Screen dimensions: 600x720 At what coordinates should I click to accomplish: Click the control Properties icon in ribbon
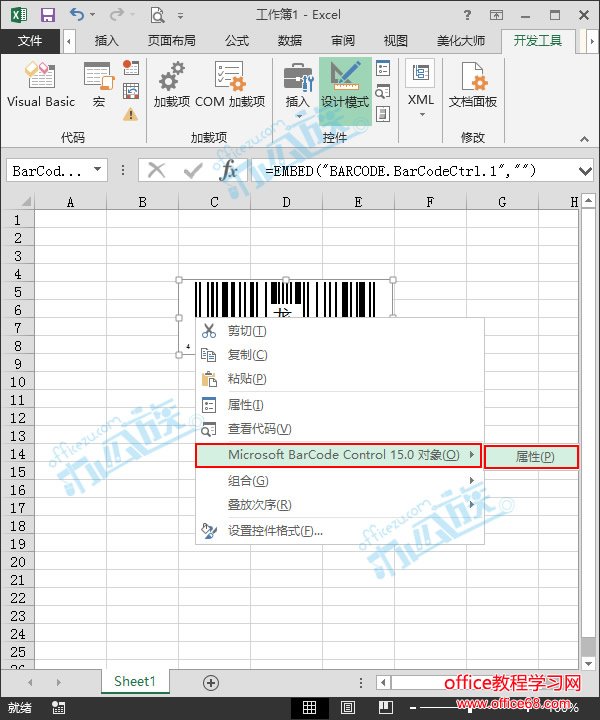pyautogui.click(x=383, y=68)
